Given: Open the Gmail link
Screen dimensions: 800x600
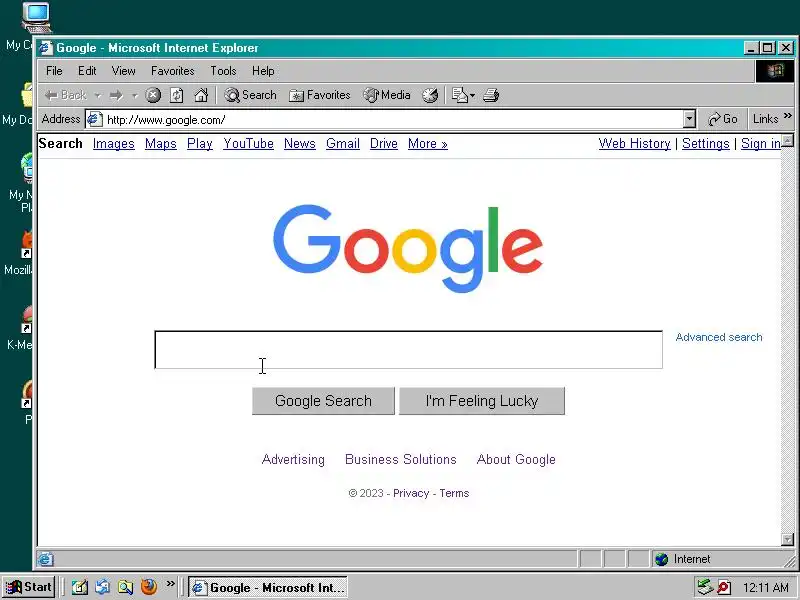Looking at the screenshot, I should point(343,144).
